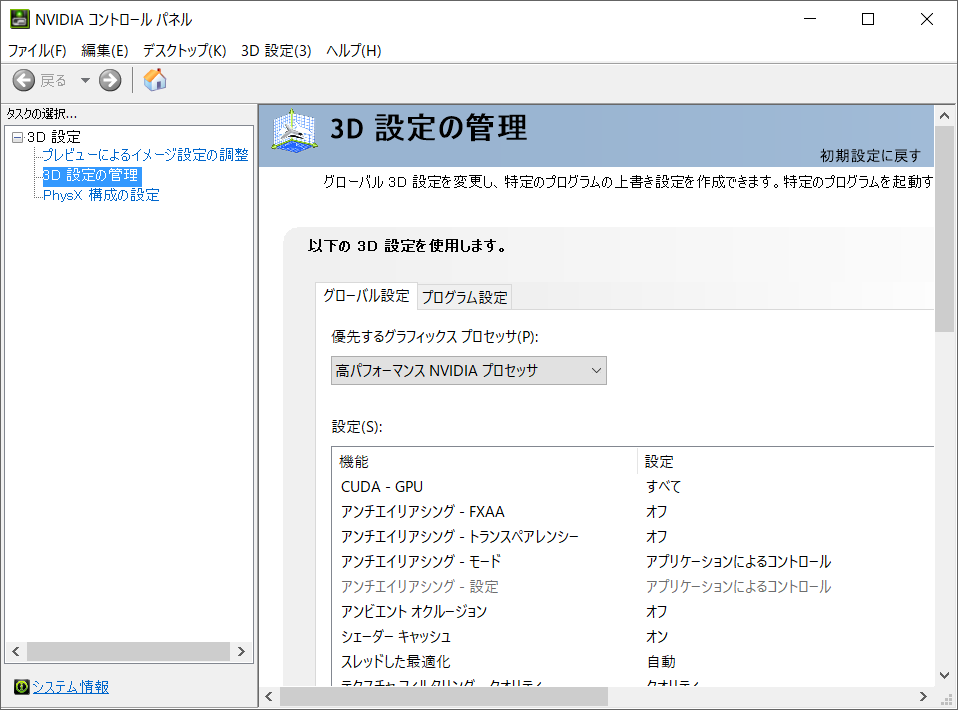Select アンチエイリアシング - モード row
Image resolution: width=958 pixels, height=710 pixels.
632,562
